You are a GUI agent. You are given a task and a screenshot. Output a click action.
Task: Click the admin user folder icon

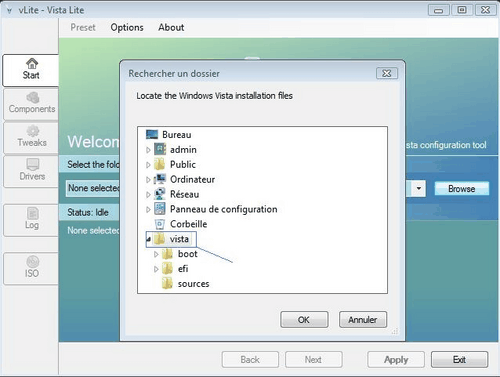coord(160,149)
